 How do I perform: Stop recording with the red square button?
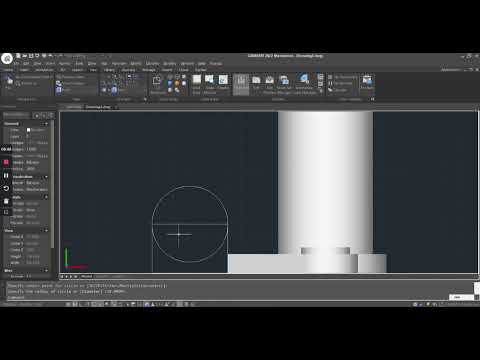click(6, 162)
